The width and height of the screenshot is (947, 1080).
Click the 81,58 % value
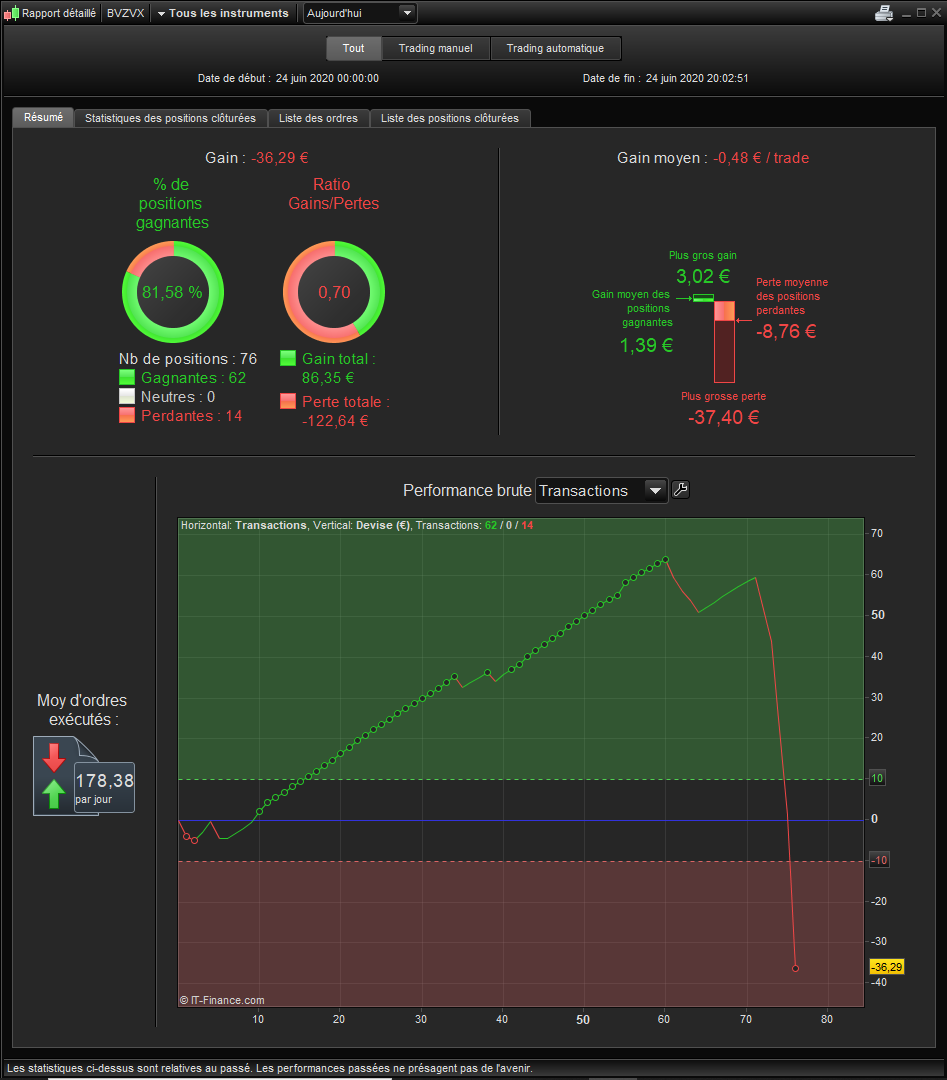click(x=172, y=292)
